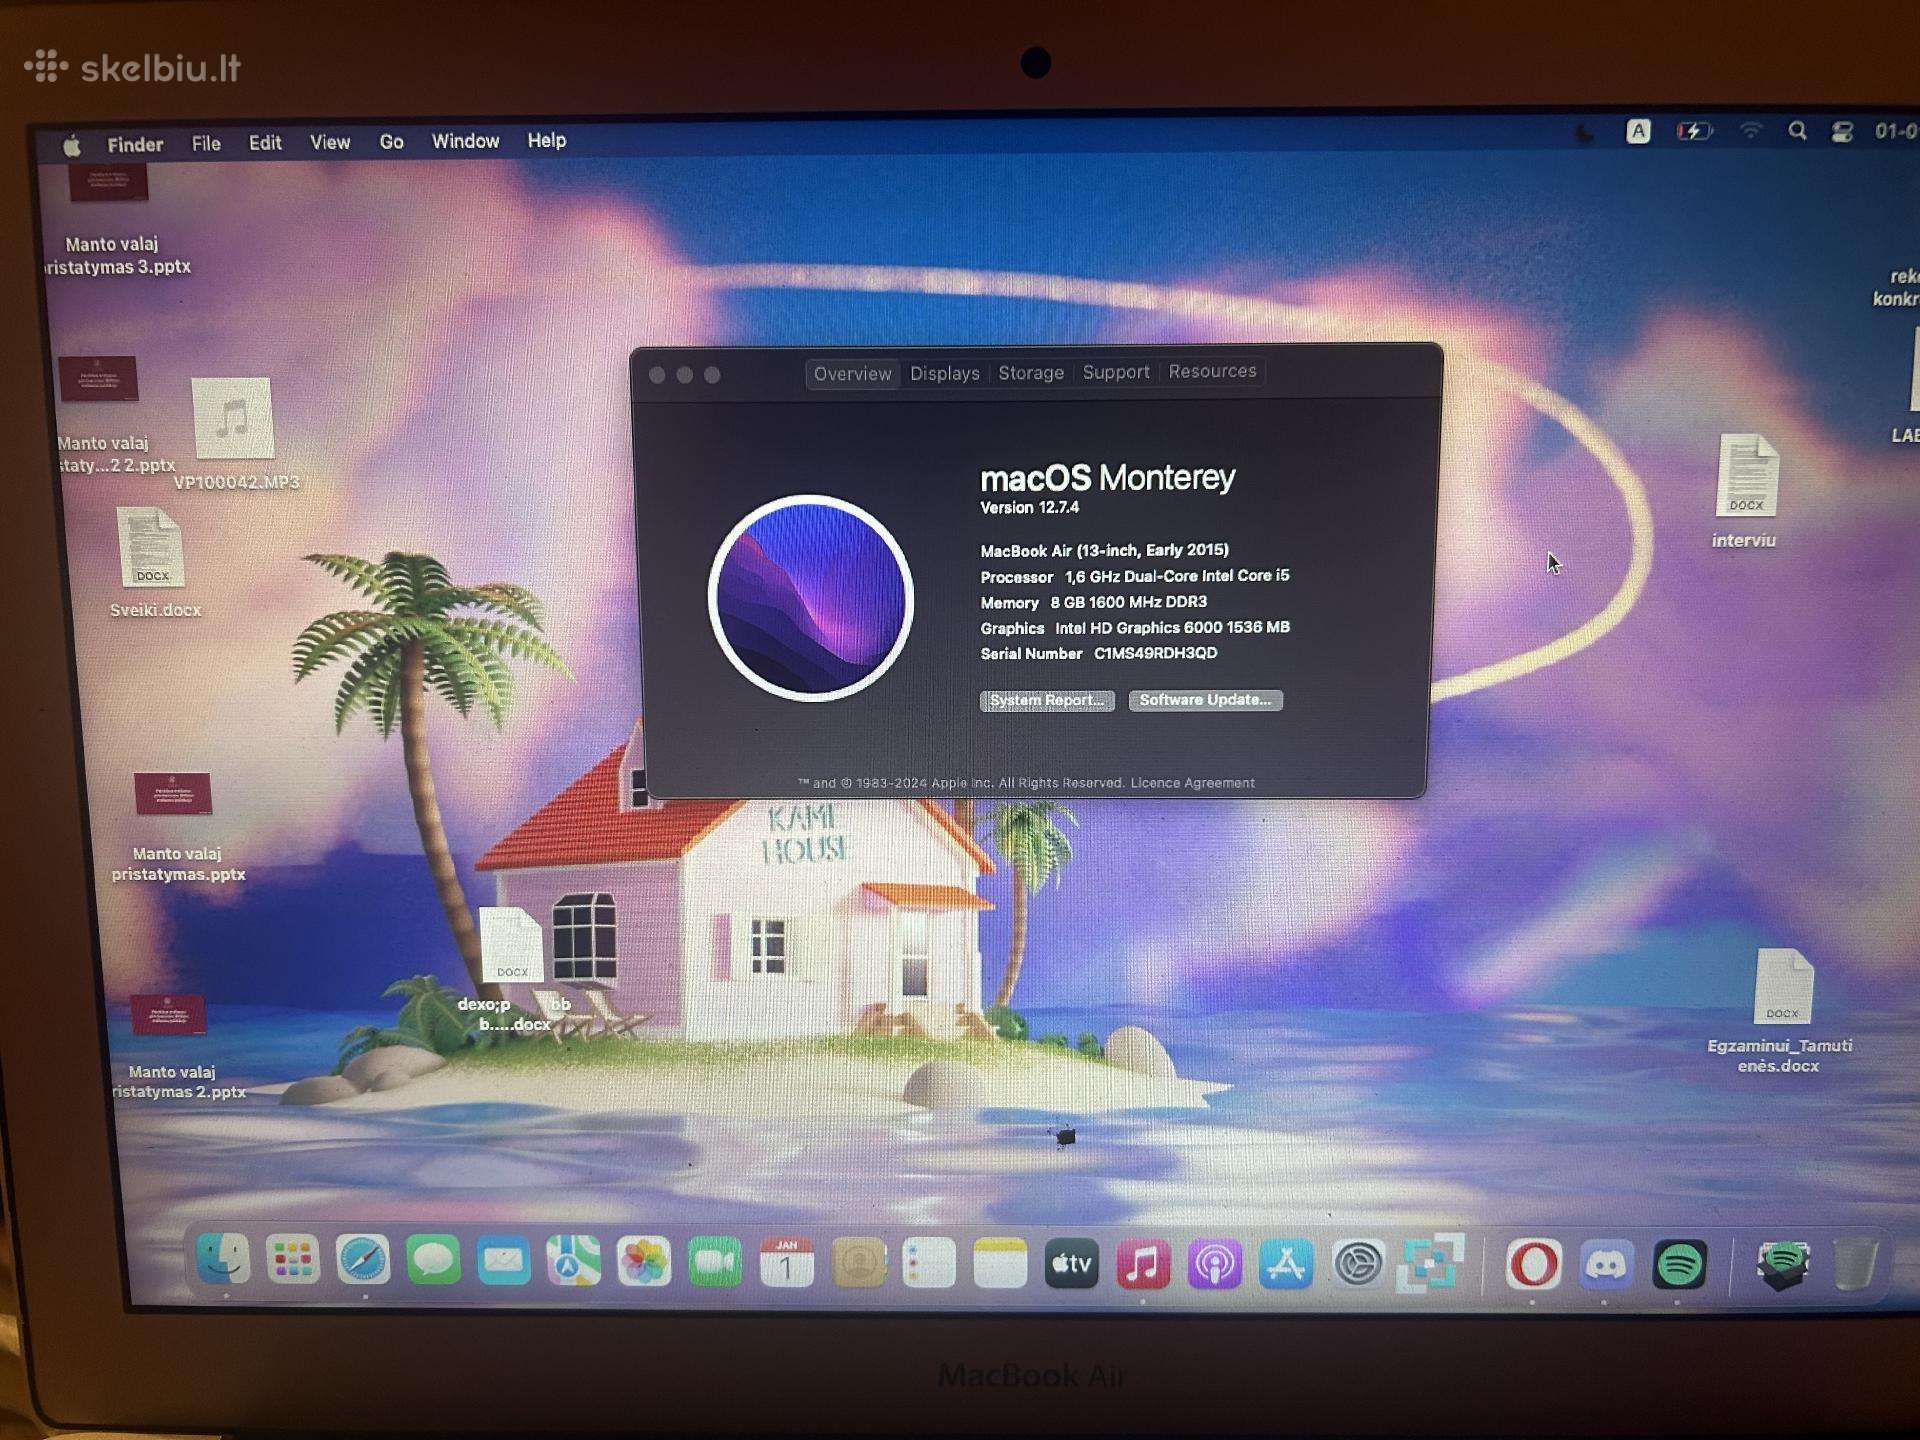Screen dimensions: 1920x1440
Task: Click the Do Not Disturb moon icon
Action: coord(1584,133)
